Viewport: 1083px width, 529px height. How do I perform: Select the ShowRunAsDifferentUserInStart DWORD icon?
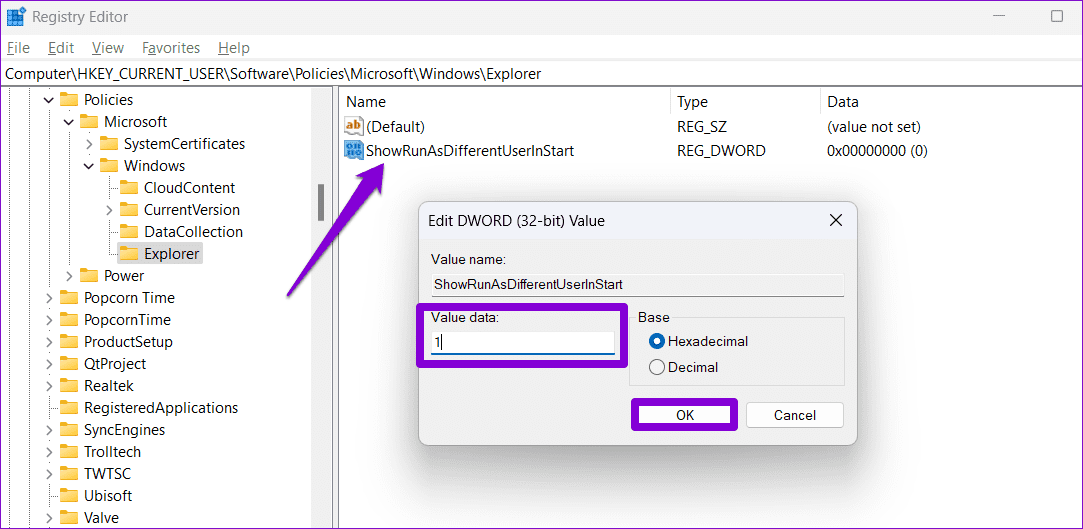point(354,150)
